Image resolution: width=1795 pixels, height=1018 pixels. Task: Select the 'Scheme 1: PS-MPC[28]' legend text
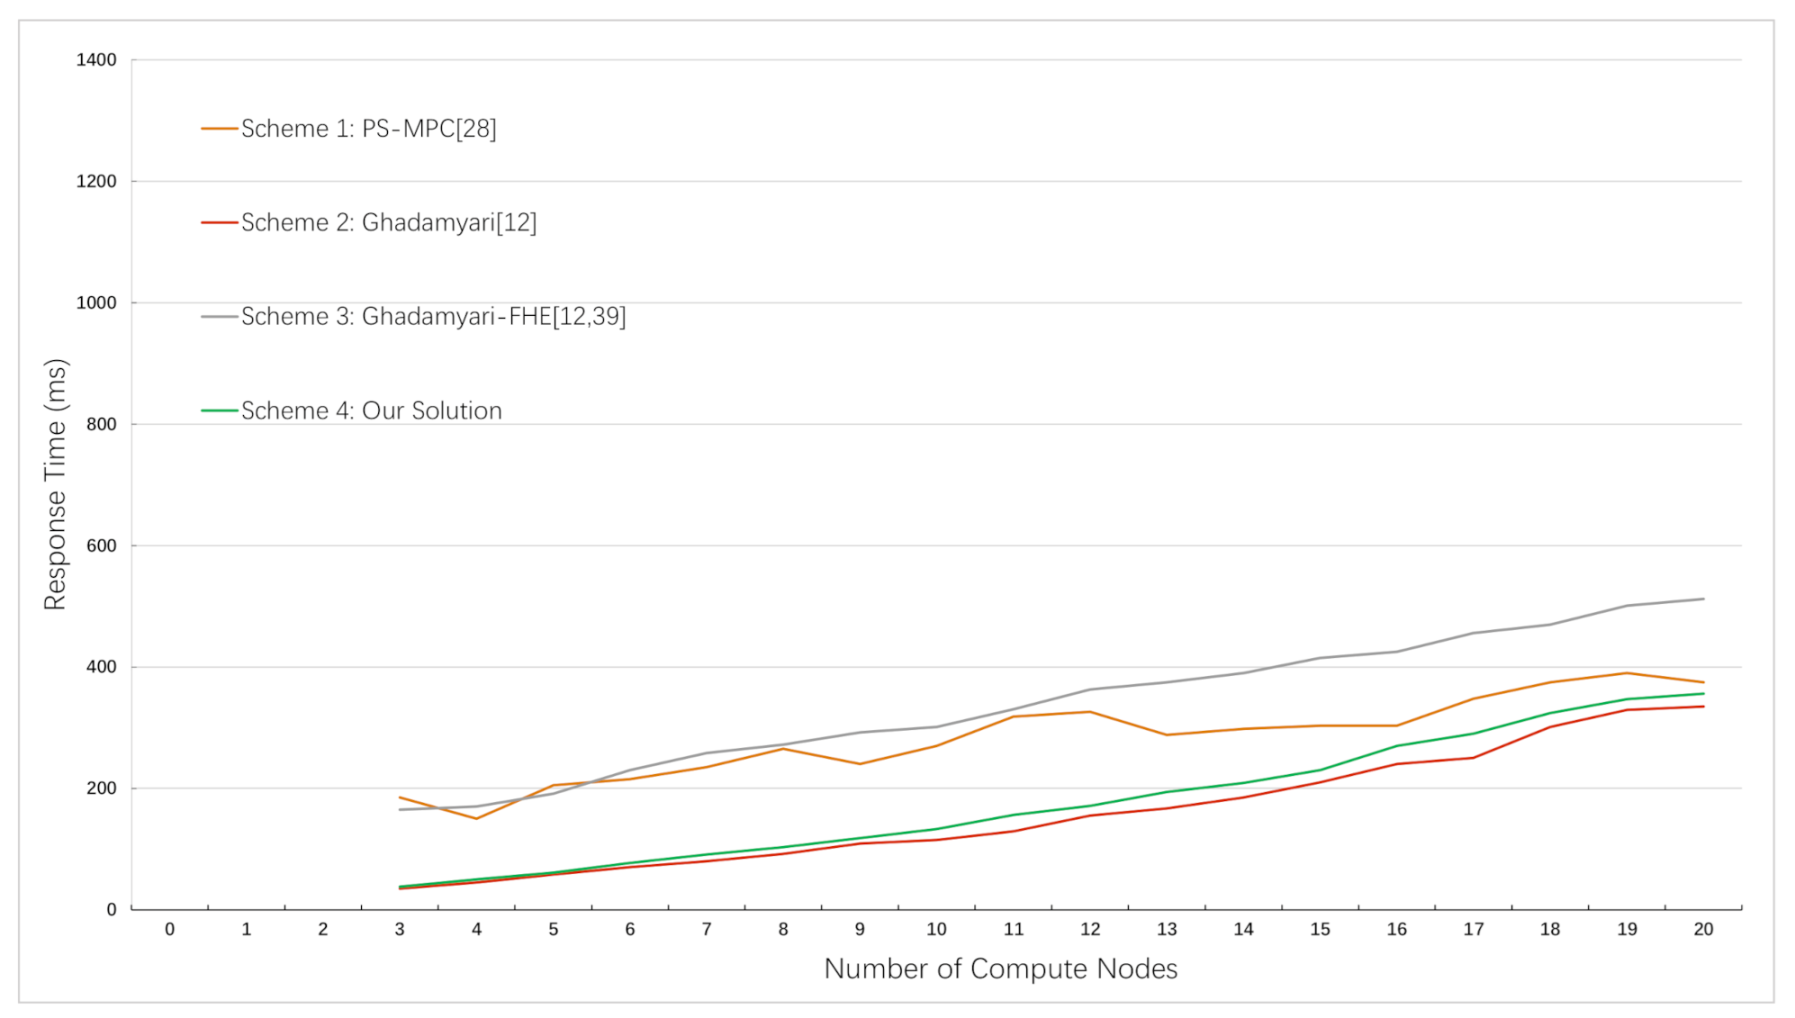[368, 129]
